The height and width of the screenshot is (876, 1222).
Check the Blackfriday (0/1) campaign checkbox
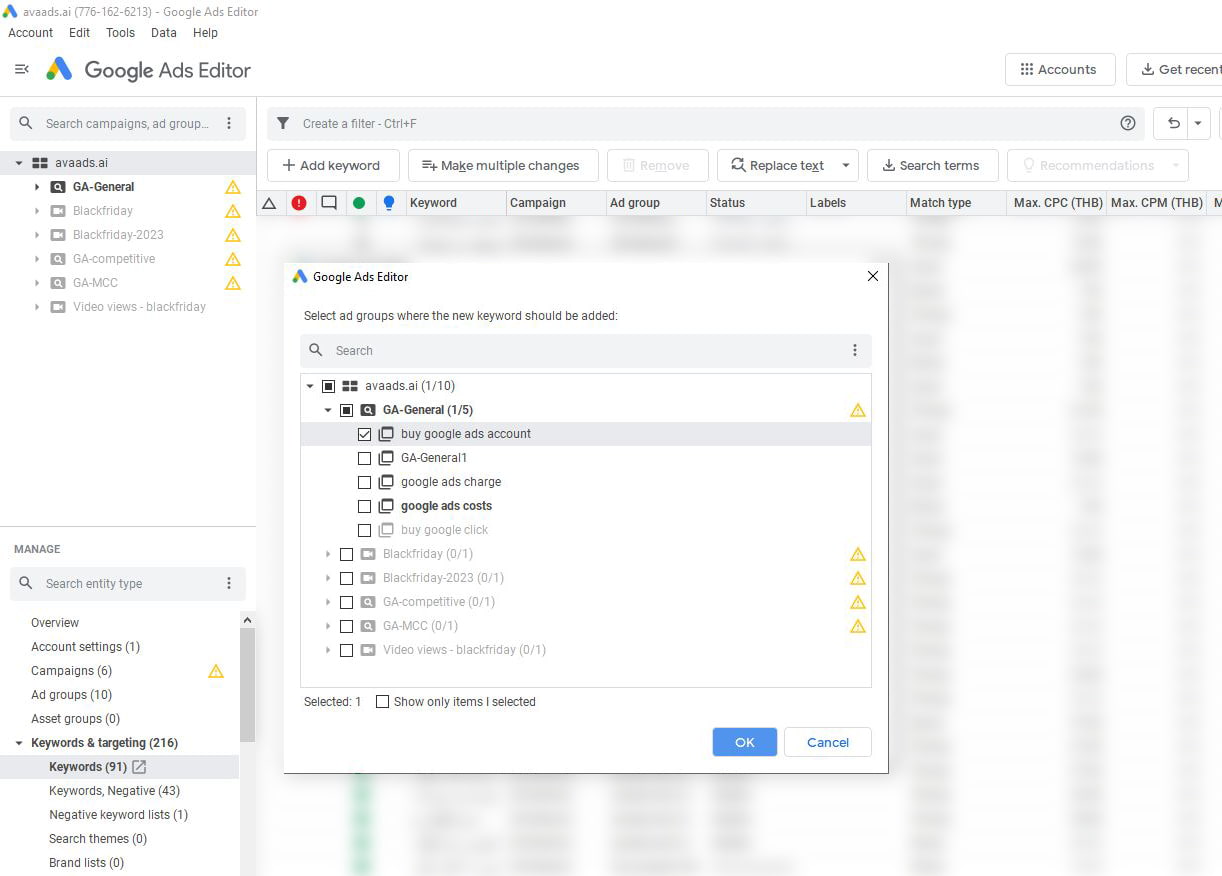[346, 554]
